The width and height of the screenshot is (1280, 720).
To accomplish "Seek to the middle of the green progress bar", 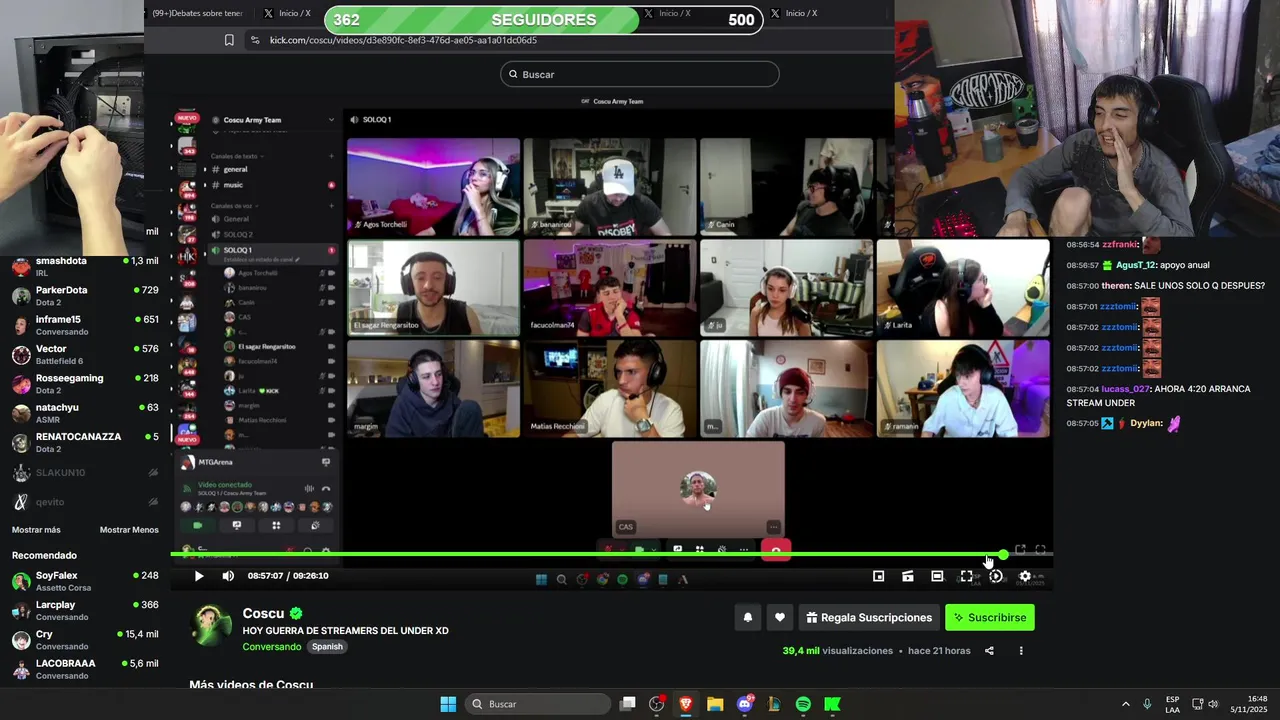I will coord(587,555).
